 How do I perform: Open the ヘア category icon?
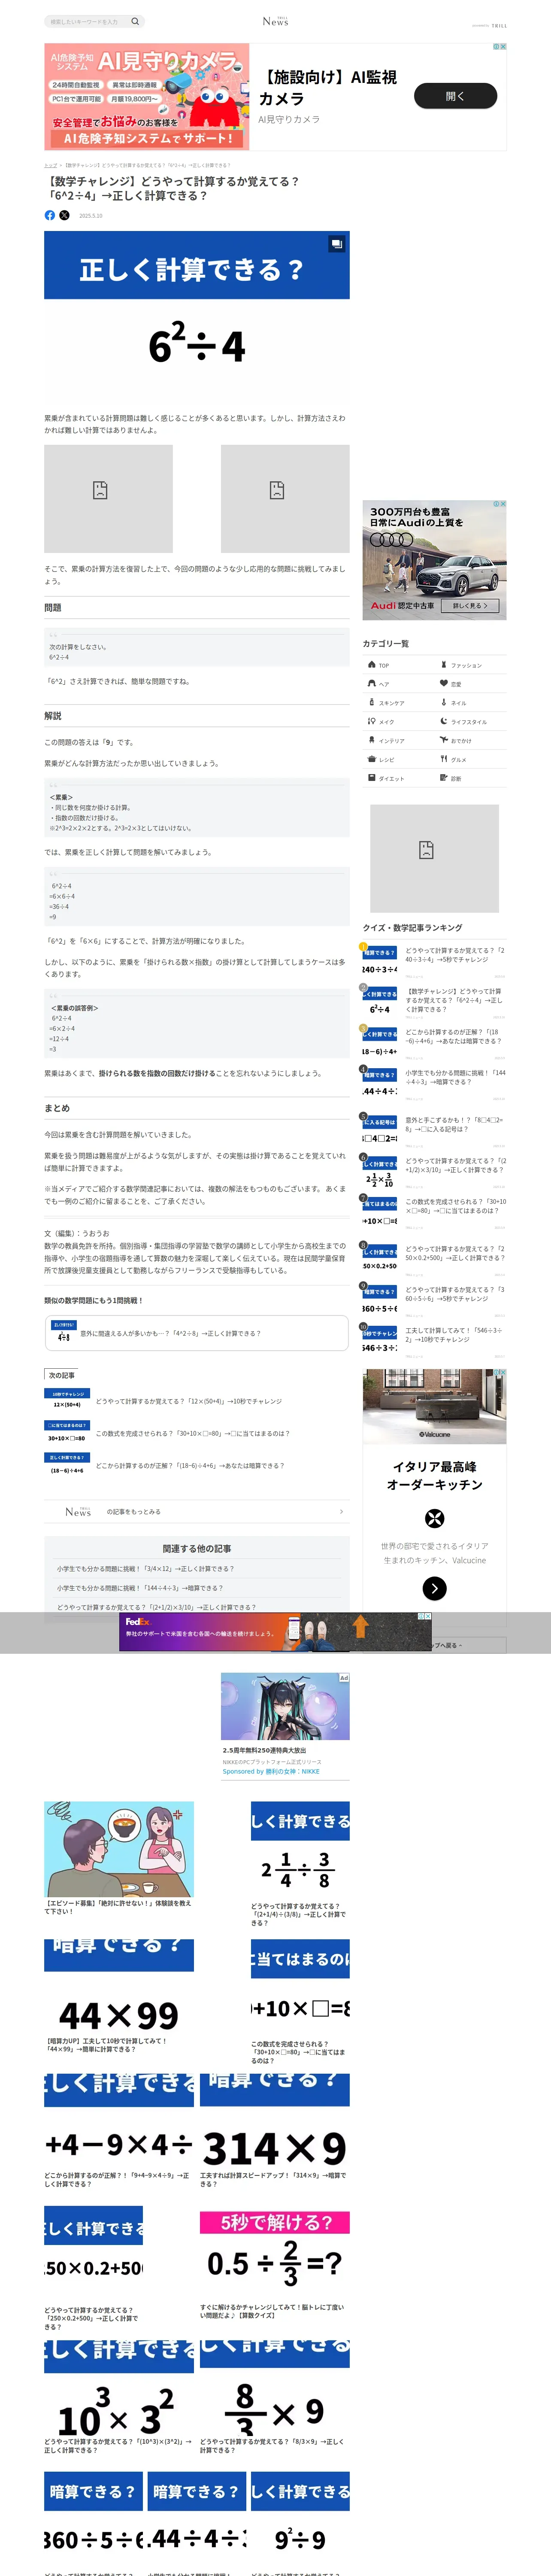(x=372, y=683)
